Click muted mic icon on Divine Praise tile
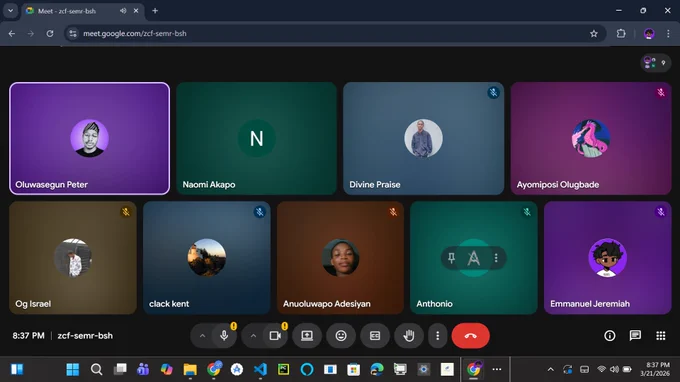 pos(493,92)
